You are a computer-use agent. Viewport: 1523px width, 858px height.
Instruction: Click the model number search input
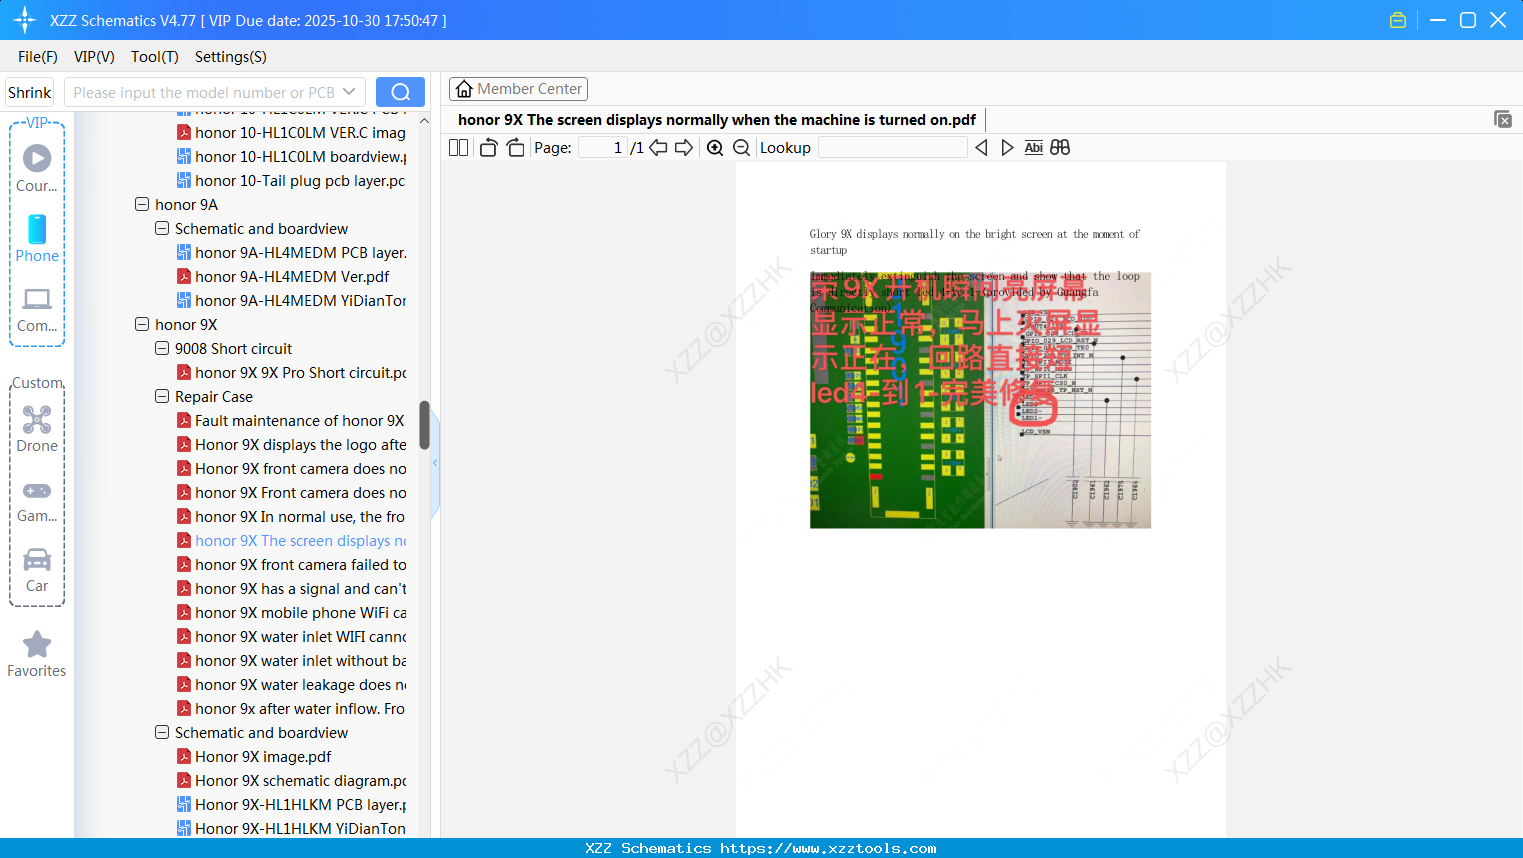tap(204, 92)
